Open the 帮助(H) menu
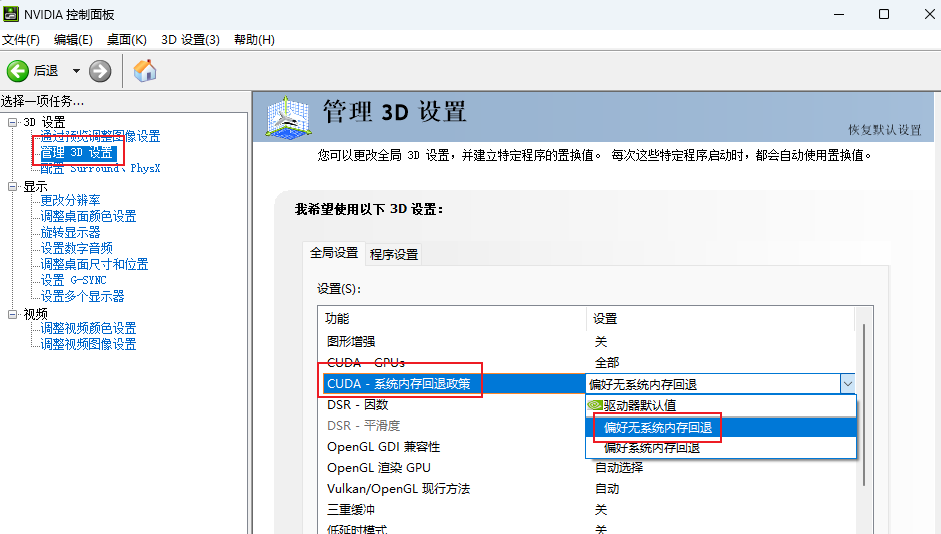 pos(254,40)
